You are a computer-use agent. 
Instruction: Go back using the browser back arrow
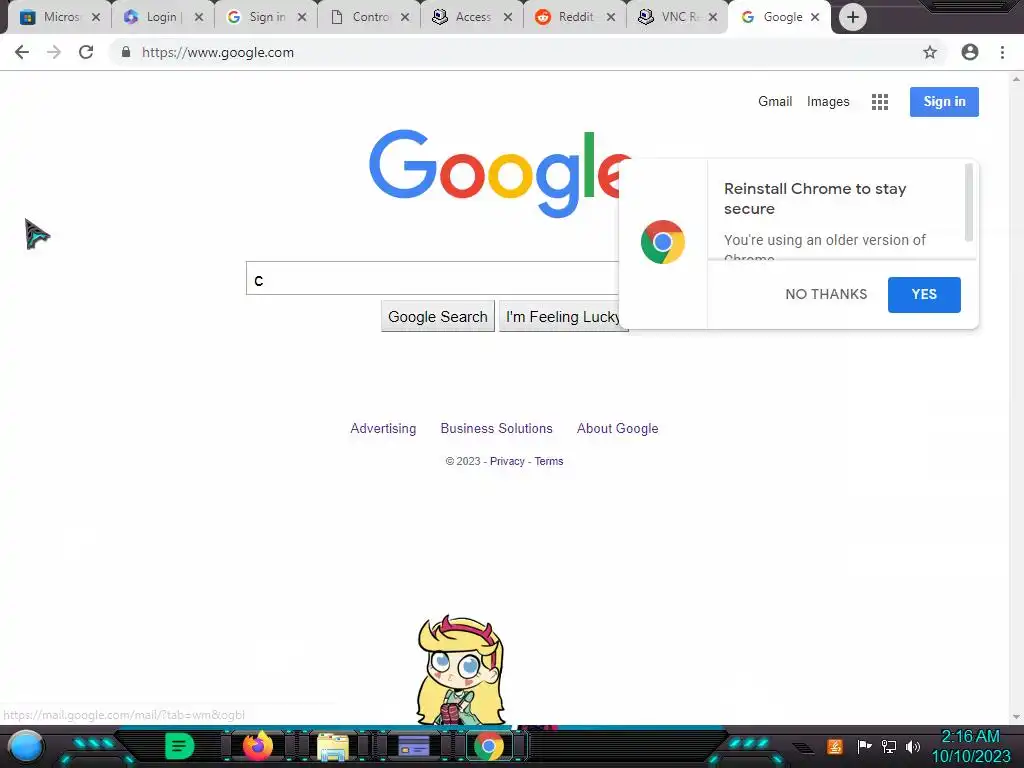(x=22, y=52)
